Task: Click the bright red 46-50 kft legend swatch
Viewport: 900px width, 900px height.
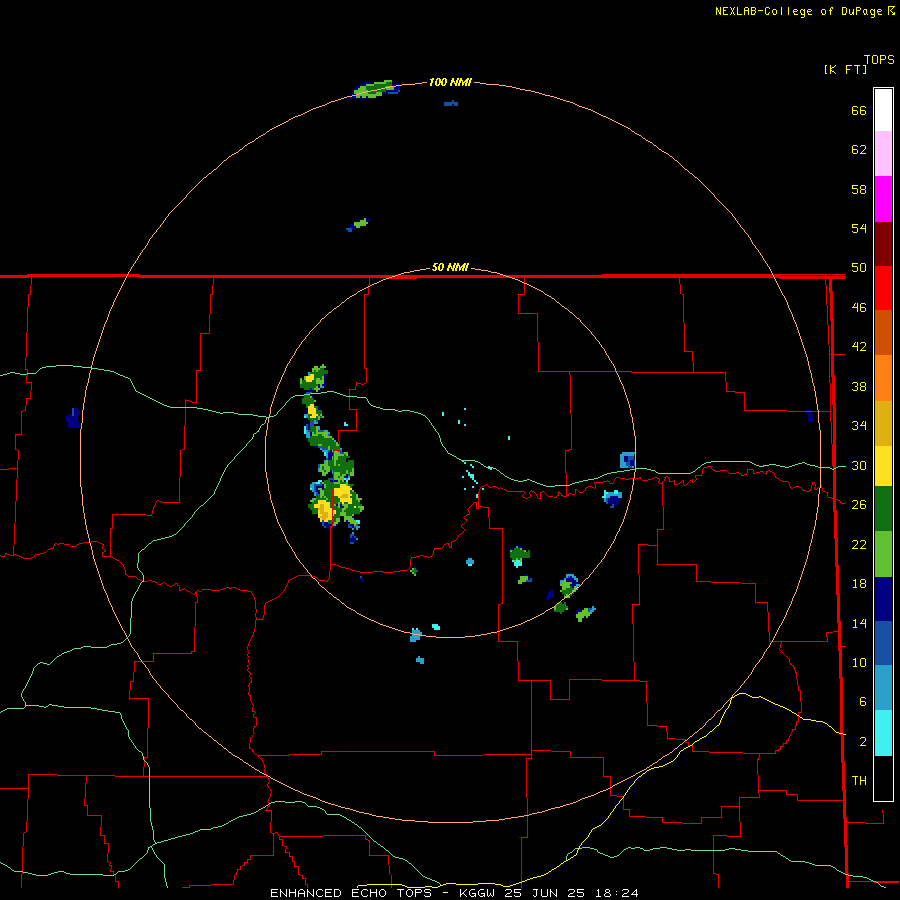Action: click(883, 288)
